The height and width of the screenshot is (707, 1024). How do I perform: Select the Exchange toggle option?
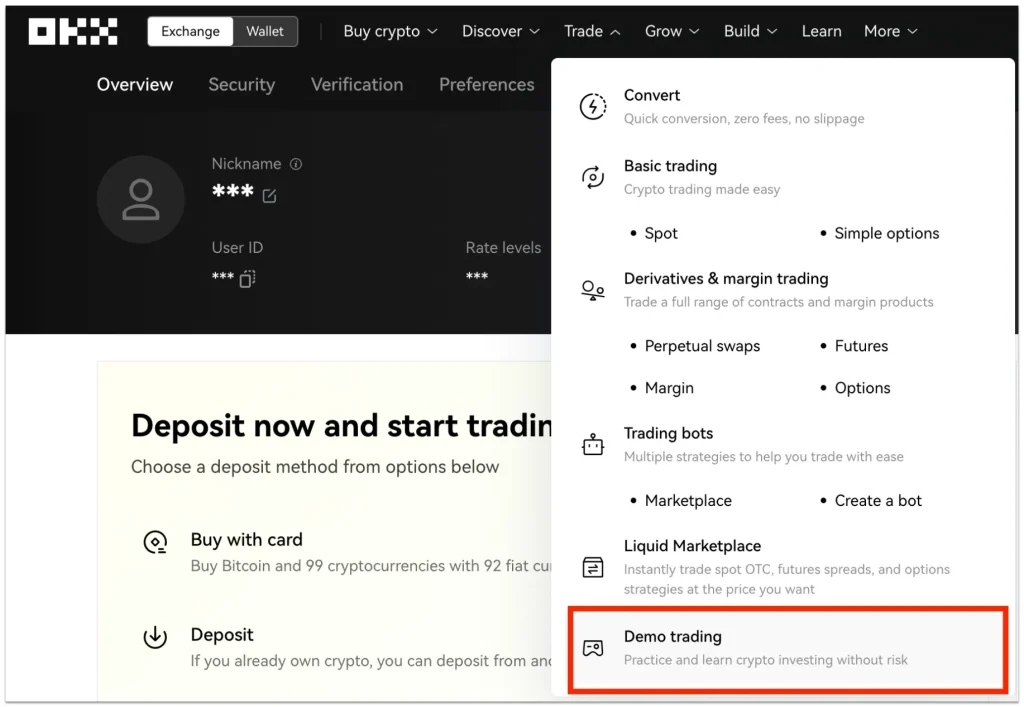(x=190, y=31)
